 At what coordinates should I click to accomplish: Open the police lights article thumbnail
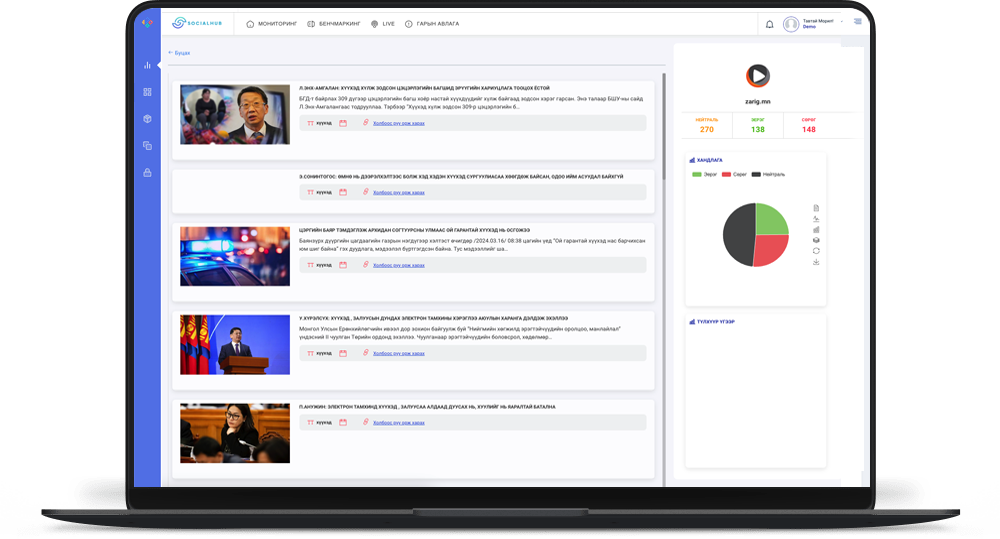coord(235,256)
